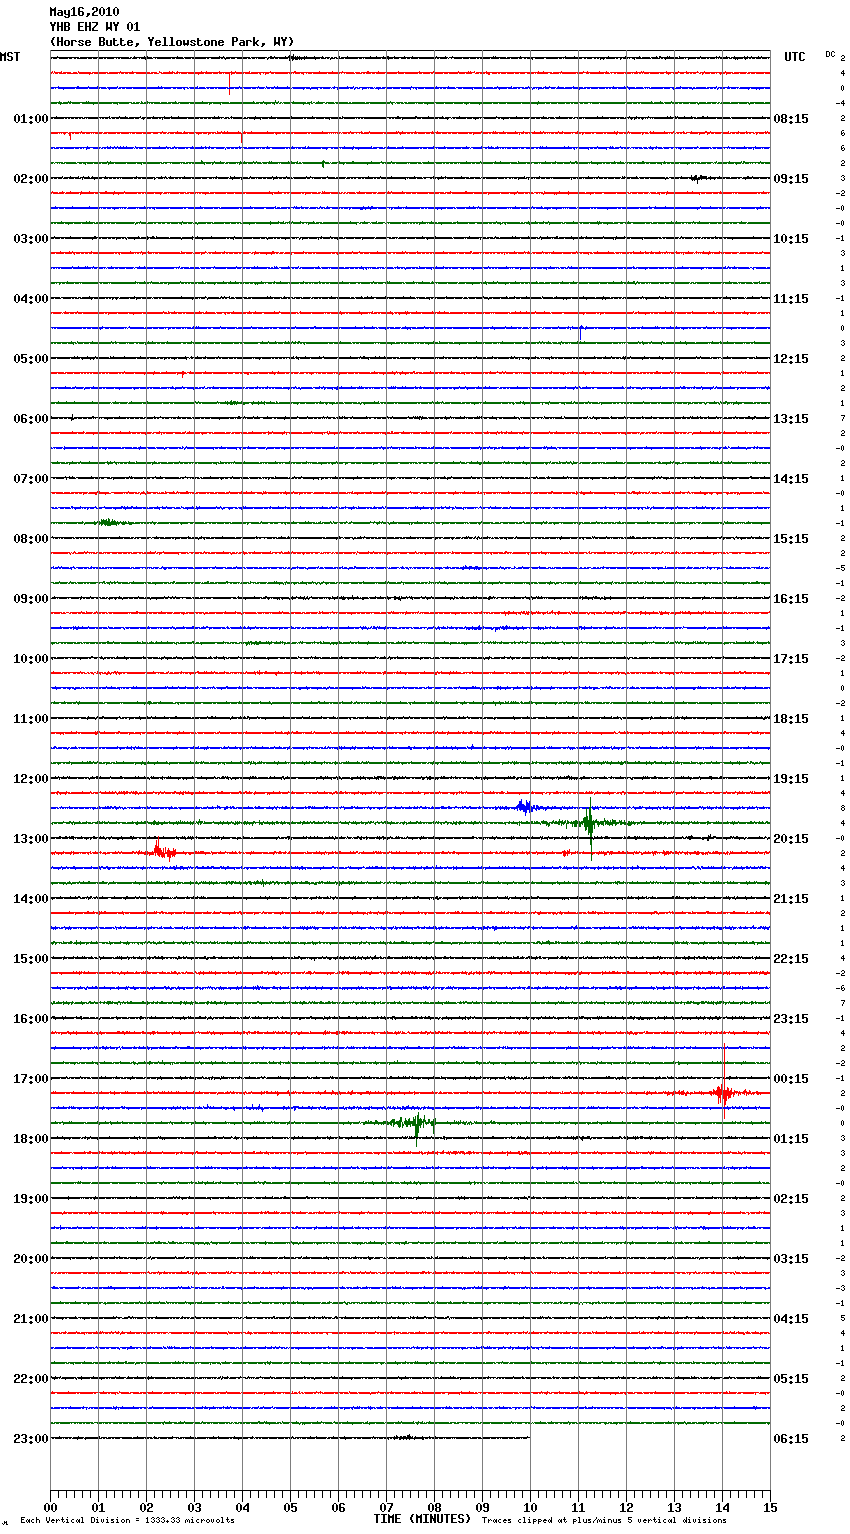Select the 18:00 MST time label
The image size is (850, 1534).
[x=31, y=1139]
